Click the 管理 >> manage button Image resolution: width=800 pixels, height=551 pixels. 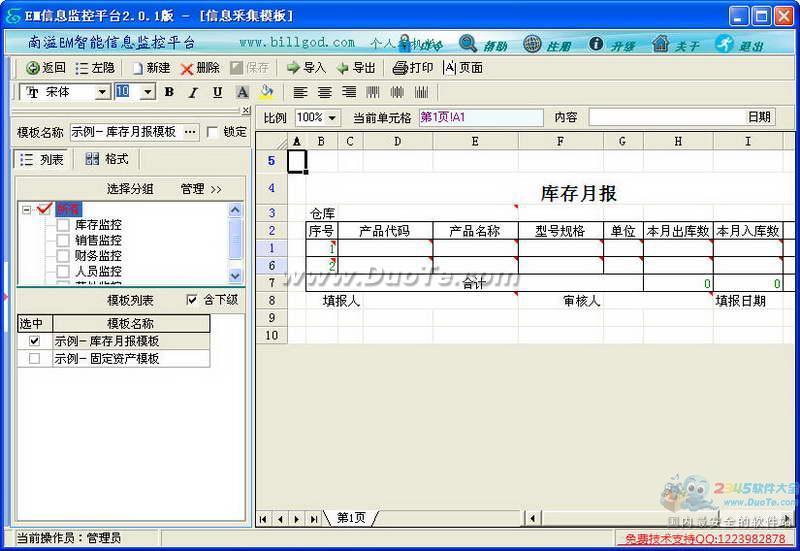point(200,188)
